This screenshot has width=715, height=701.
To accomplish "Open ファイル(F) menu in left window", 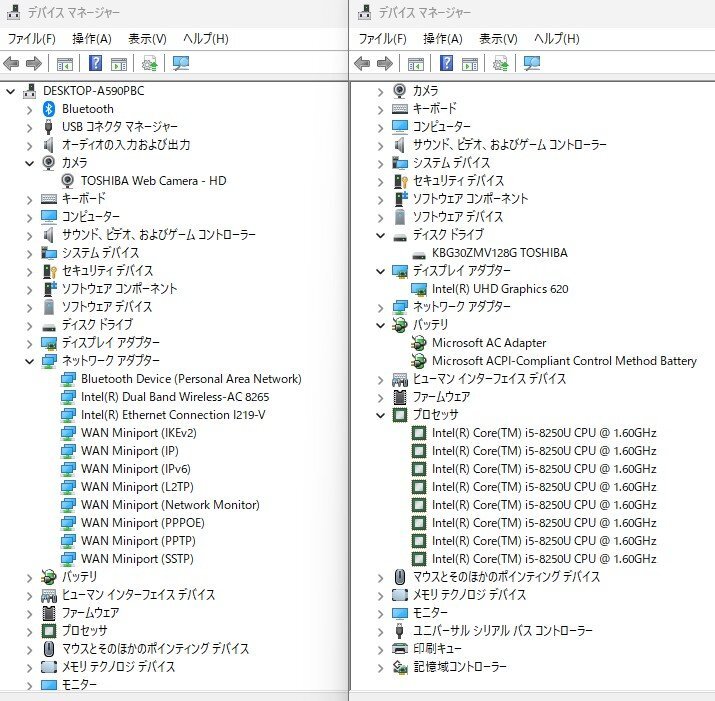I will pos(31,39).
